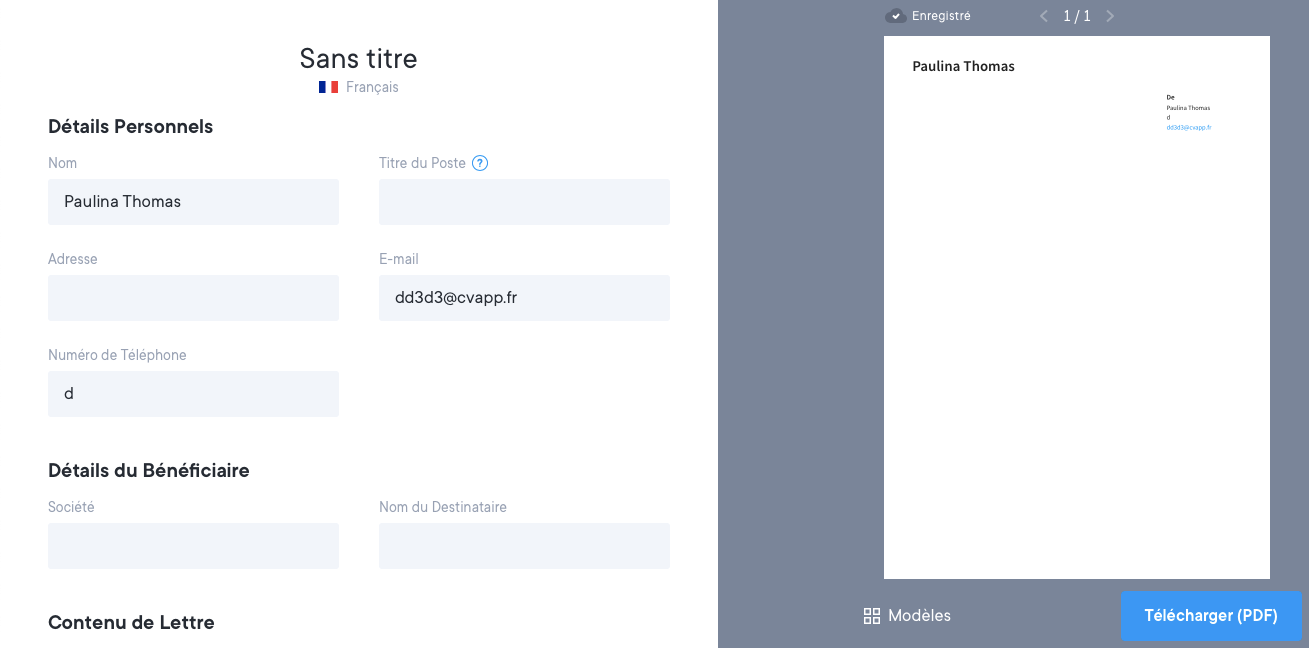Focus the Nom field containing Paulina Thomas
Screen dimensions: 1309x648
pyautogui.click(x=193, y=202)
